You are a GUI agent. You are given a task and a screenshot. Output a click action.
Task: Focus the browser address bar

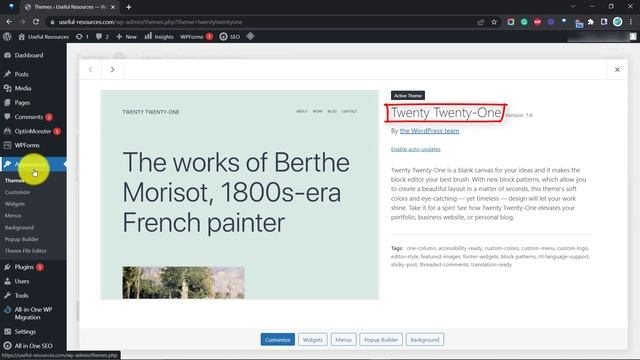click(x=261, y=22)
